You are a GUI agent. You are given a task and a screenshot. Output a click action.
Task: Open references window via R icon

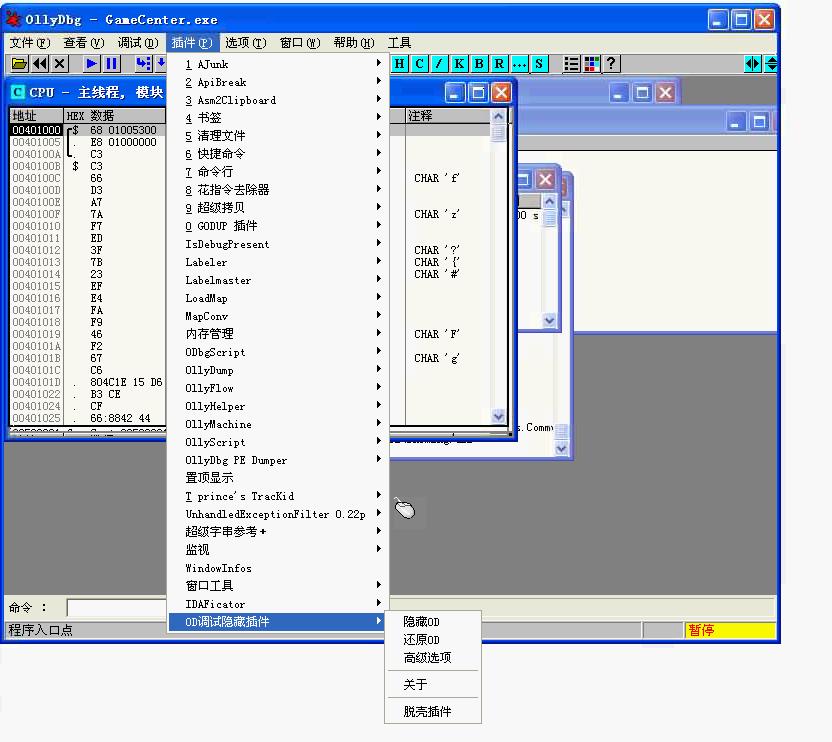pyautogui.click(x=499, y=64)
